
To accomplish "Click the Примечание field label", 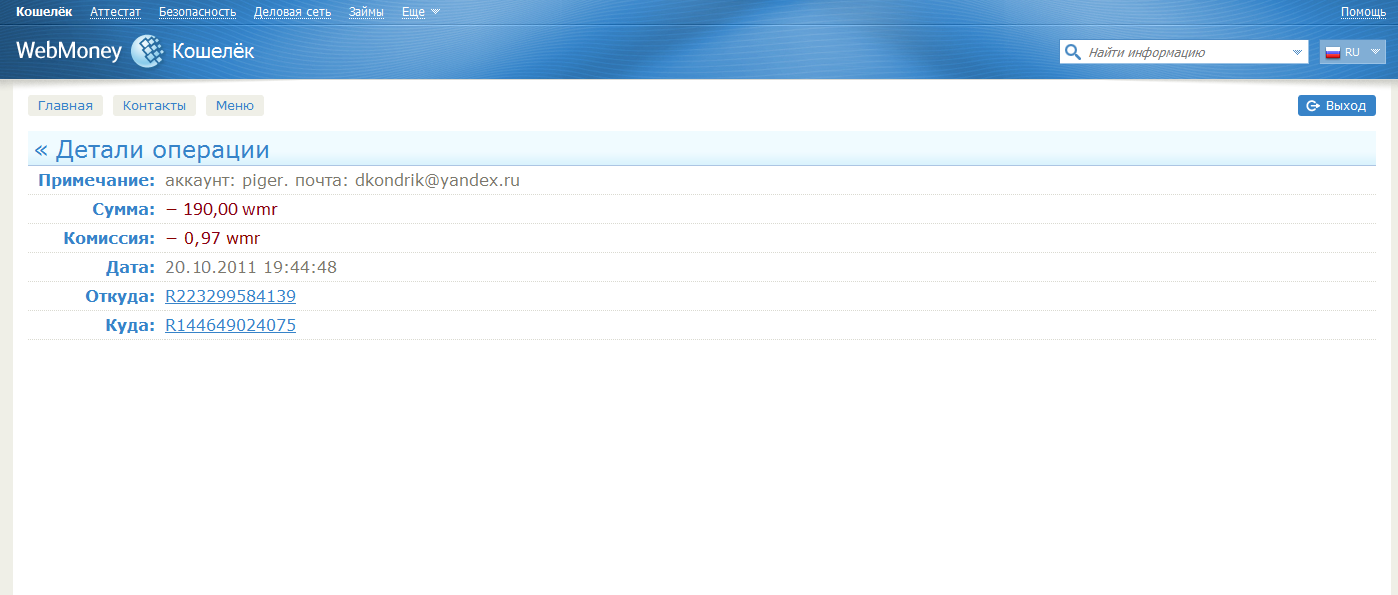I will point(96,181).
